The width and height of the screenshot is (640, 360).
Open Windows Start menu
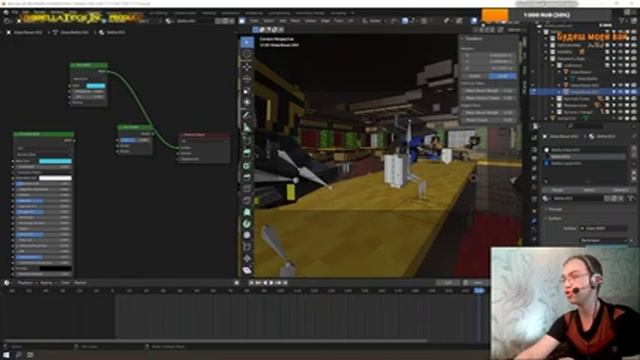[x=6, y=355]
